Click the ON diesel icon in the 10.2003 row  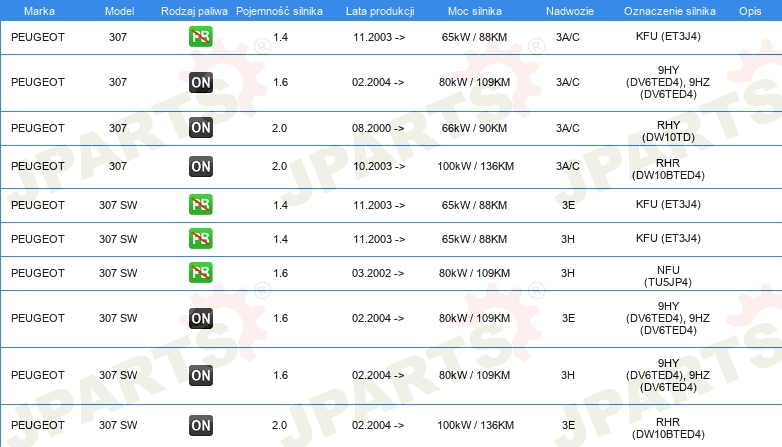[x=200, y=166]
